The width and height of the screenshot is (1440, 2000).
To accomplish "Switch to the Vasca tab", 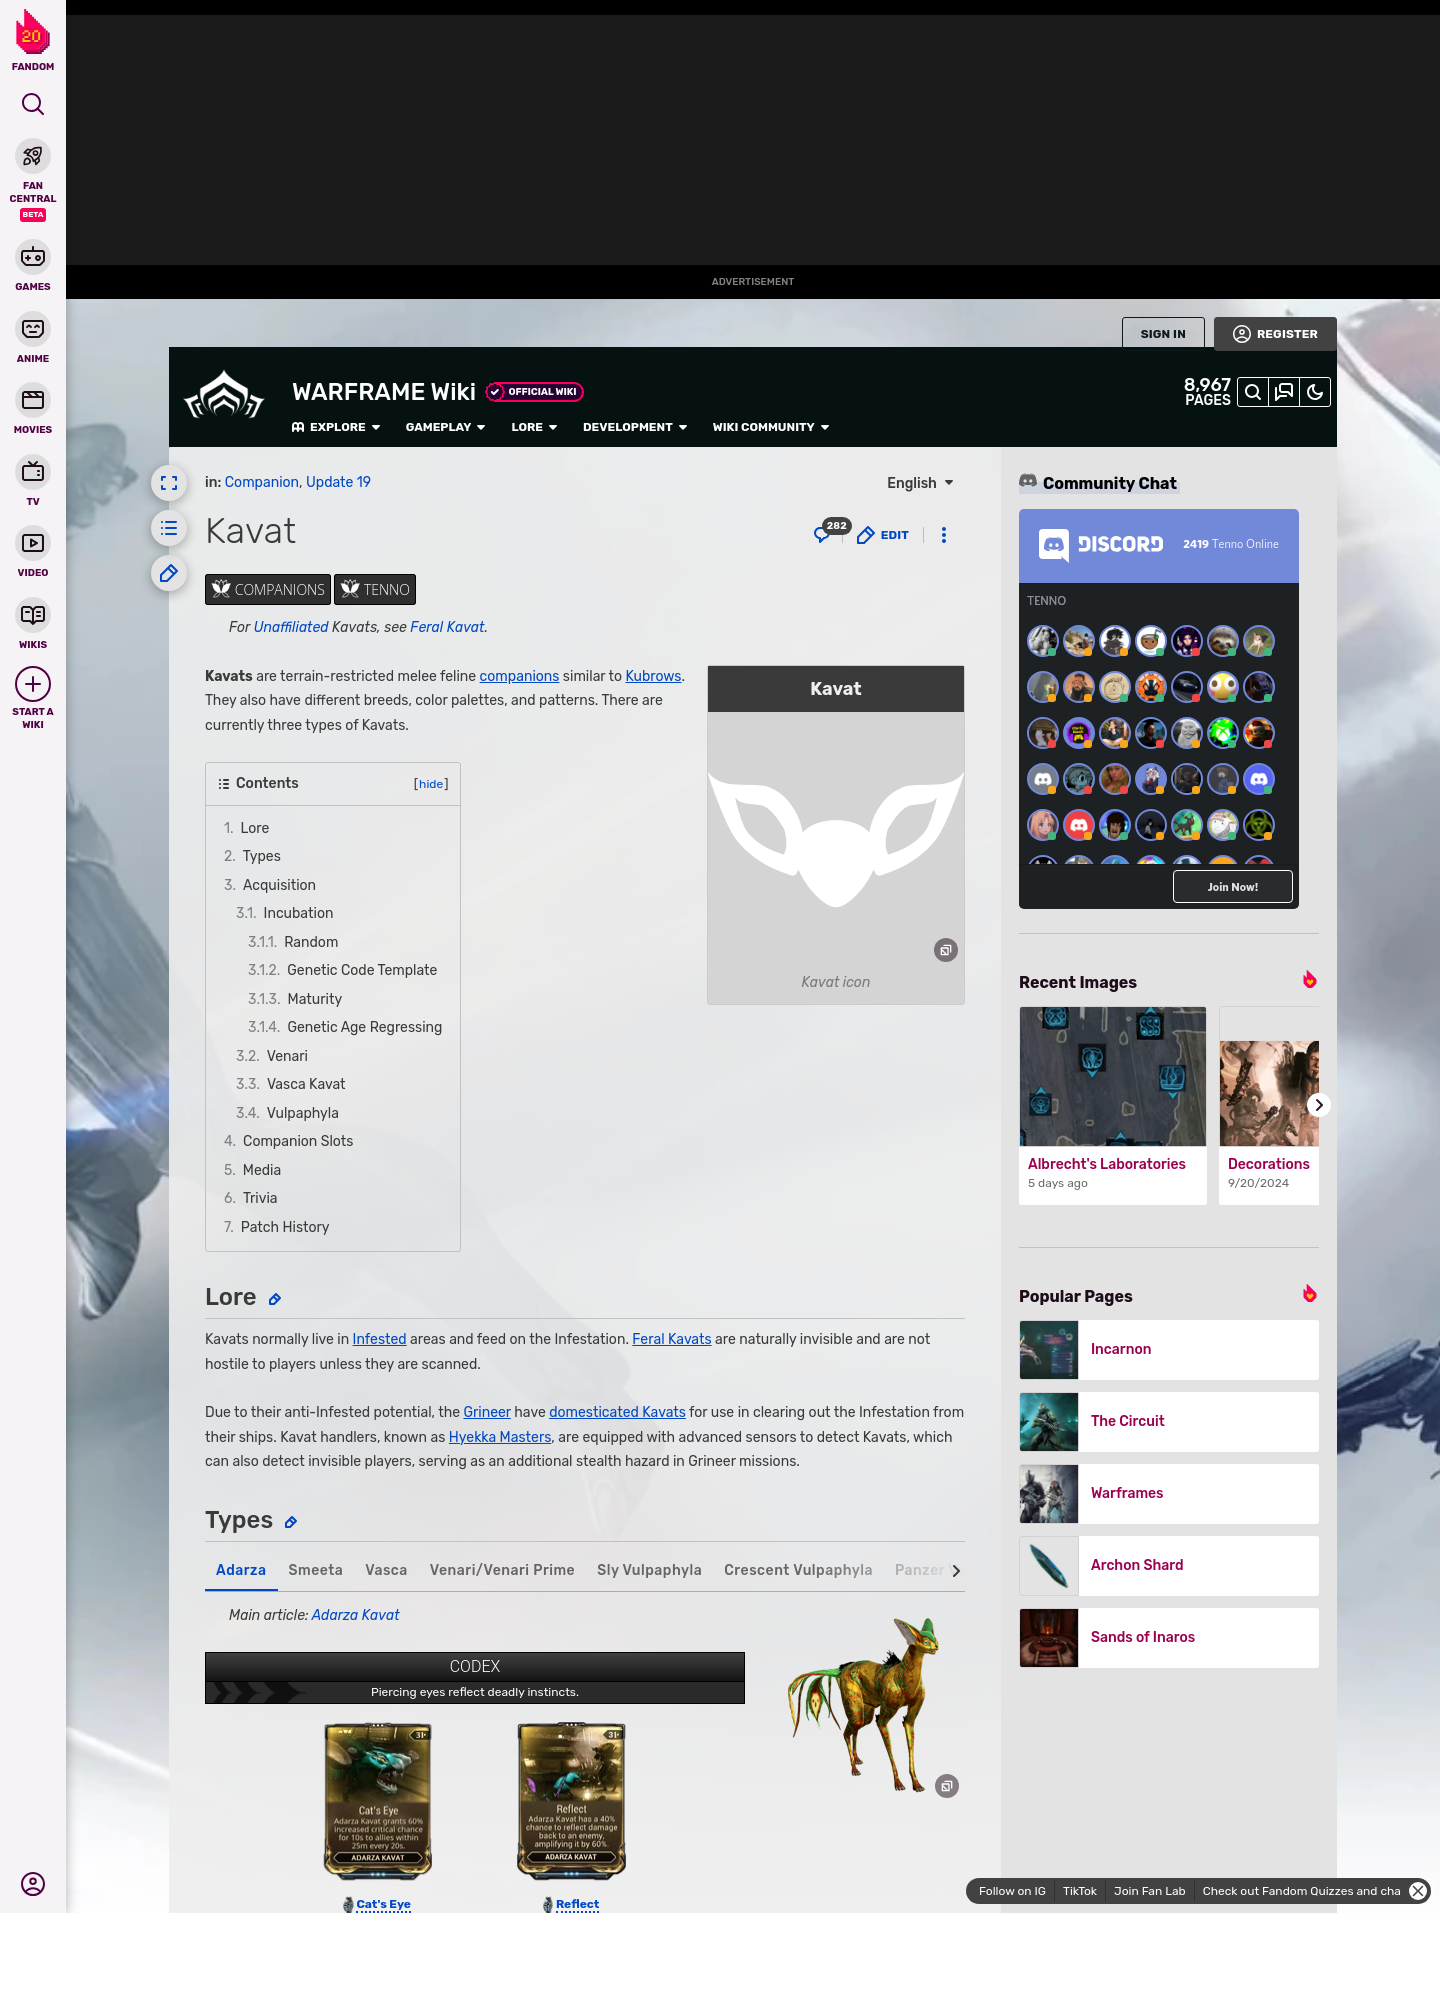I will [386, 1570].
